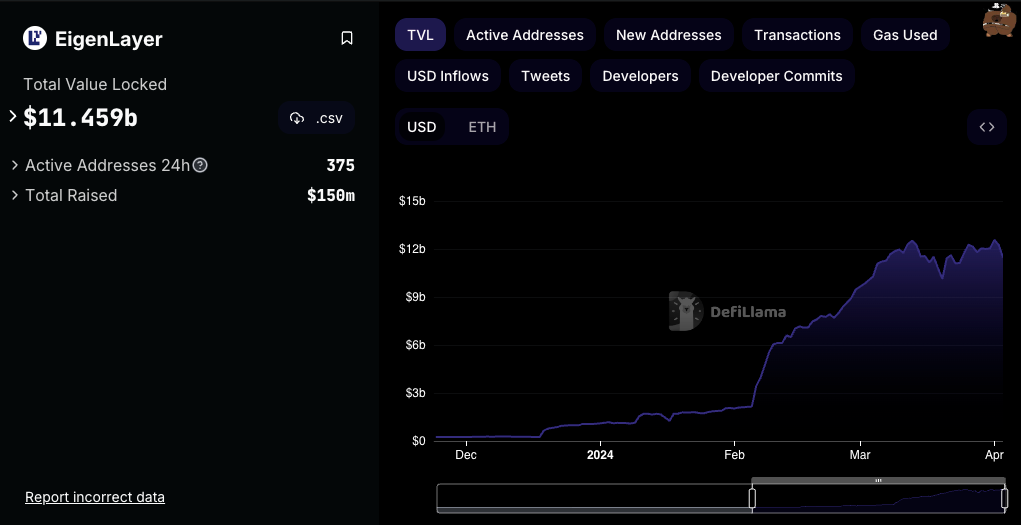The width and height of the screenshot is (1021, 525).
Task: Click the cowboy llama avatar icon
Action: coord(998,20)
